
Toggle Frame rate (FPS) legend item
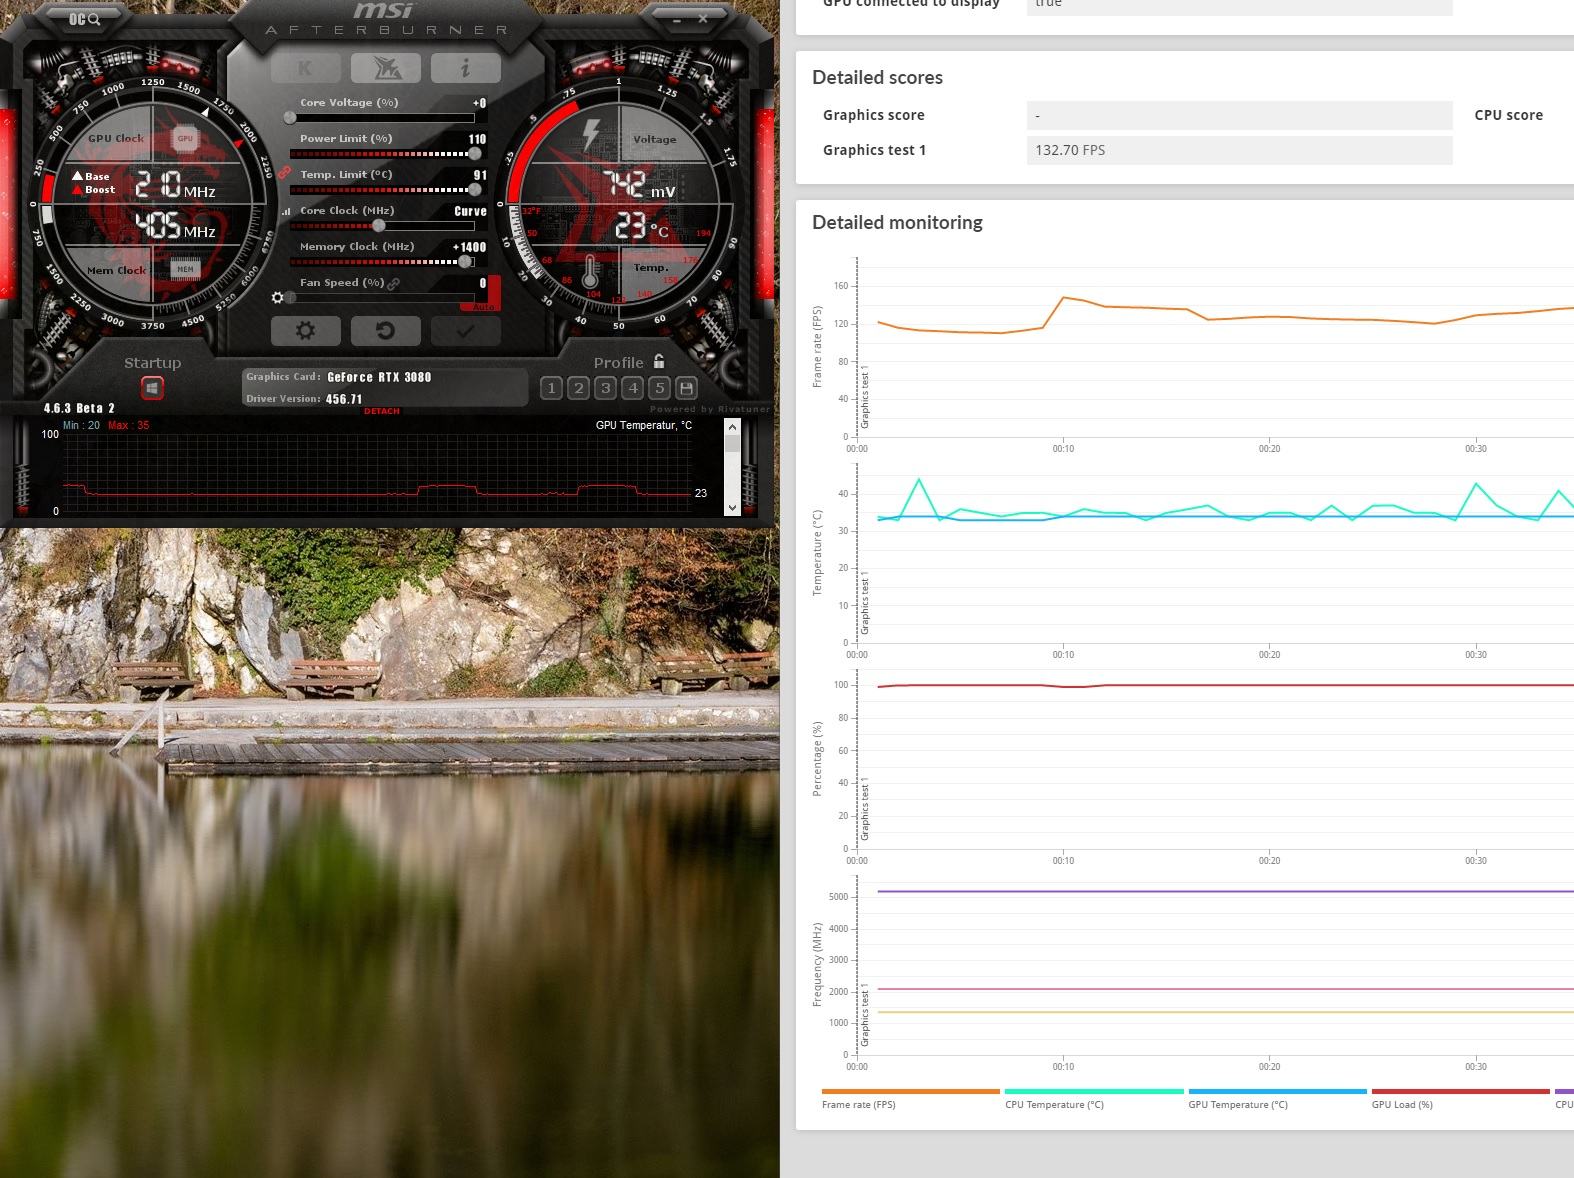pyautogui.click(x=910, y=1099)
